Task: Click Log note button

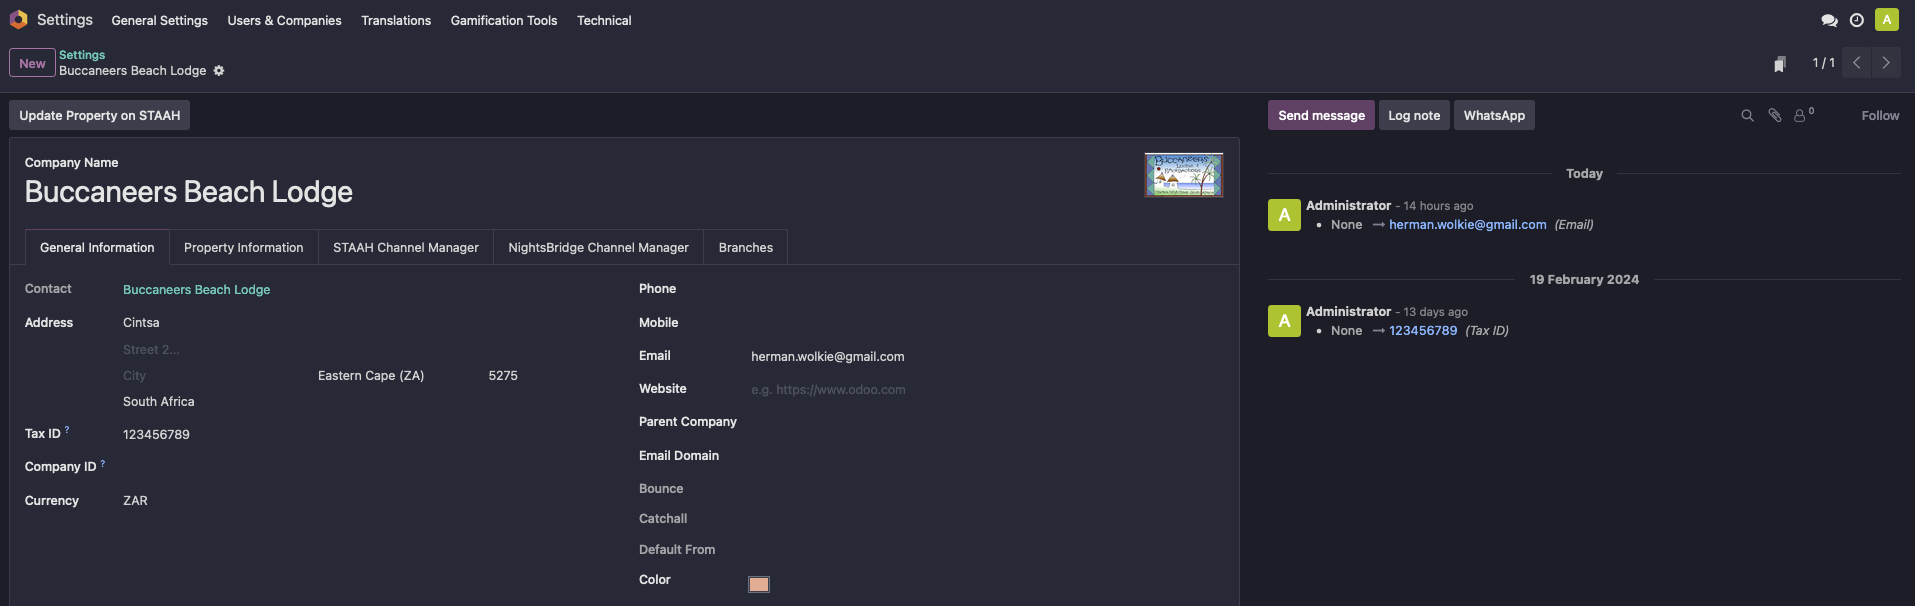Action: point(1414,115)
